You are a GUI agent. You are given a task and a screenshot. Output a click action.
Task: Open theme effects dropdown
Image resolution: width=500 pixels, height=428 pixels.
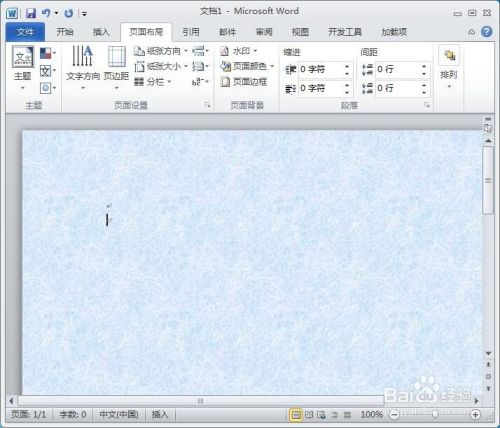pyautogui.click(x=48, y=88)
